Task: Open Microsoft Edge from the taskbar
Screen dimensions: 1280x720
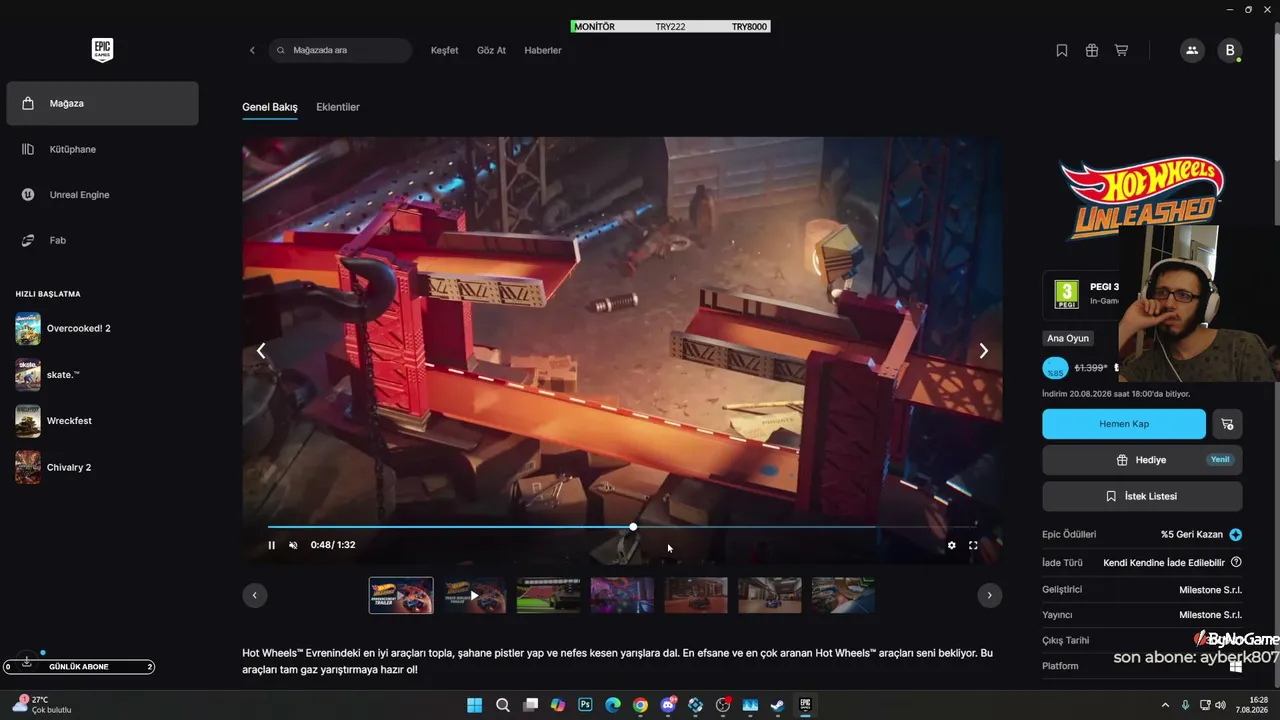Action: click(613, 705)
